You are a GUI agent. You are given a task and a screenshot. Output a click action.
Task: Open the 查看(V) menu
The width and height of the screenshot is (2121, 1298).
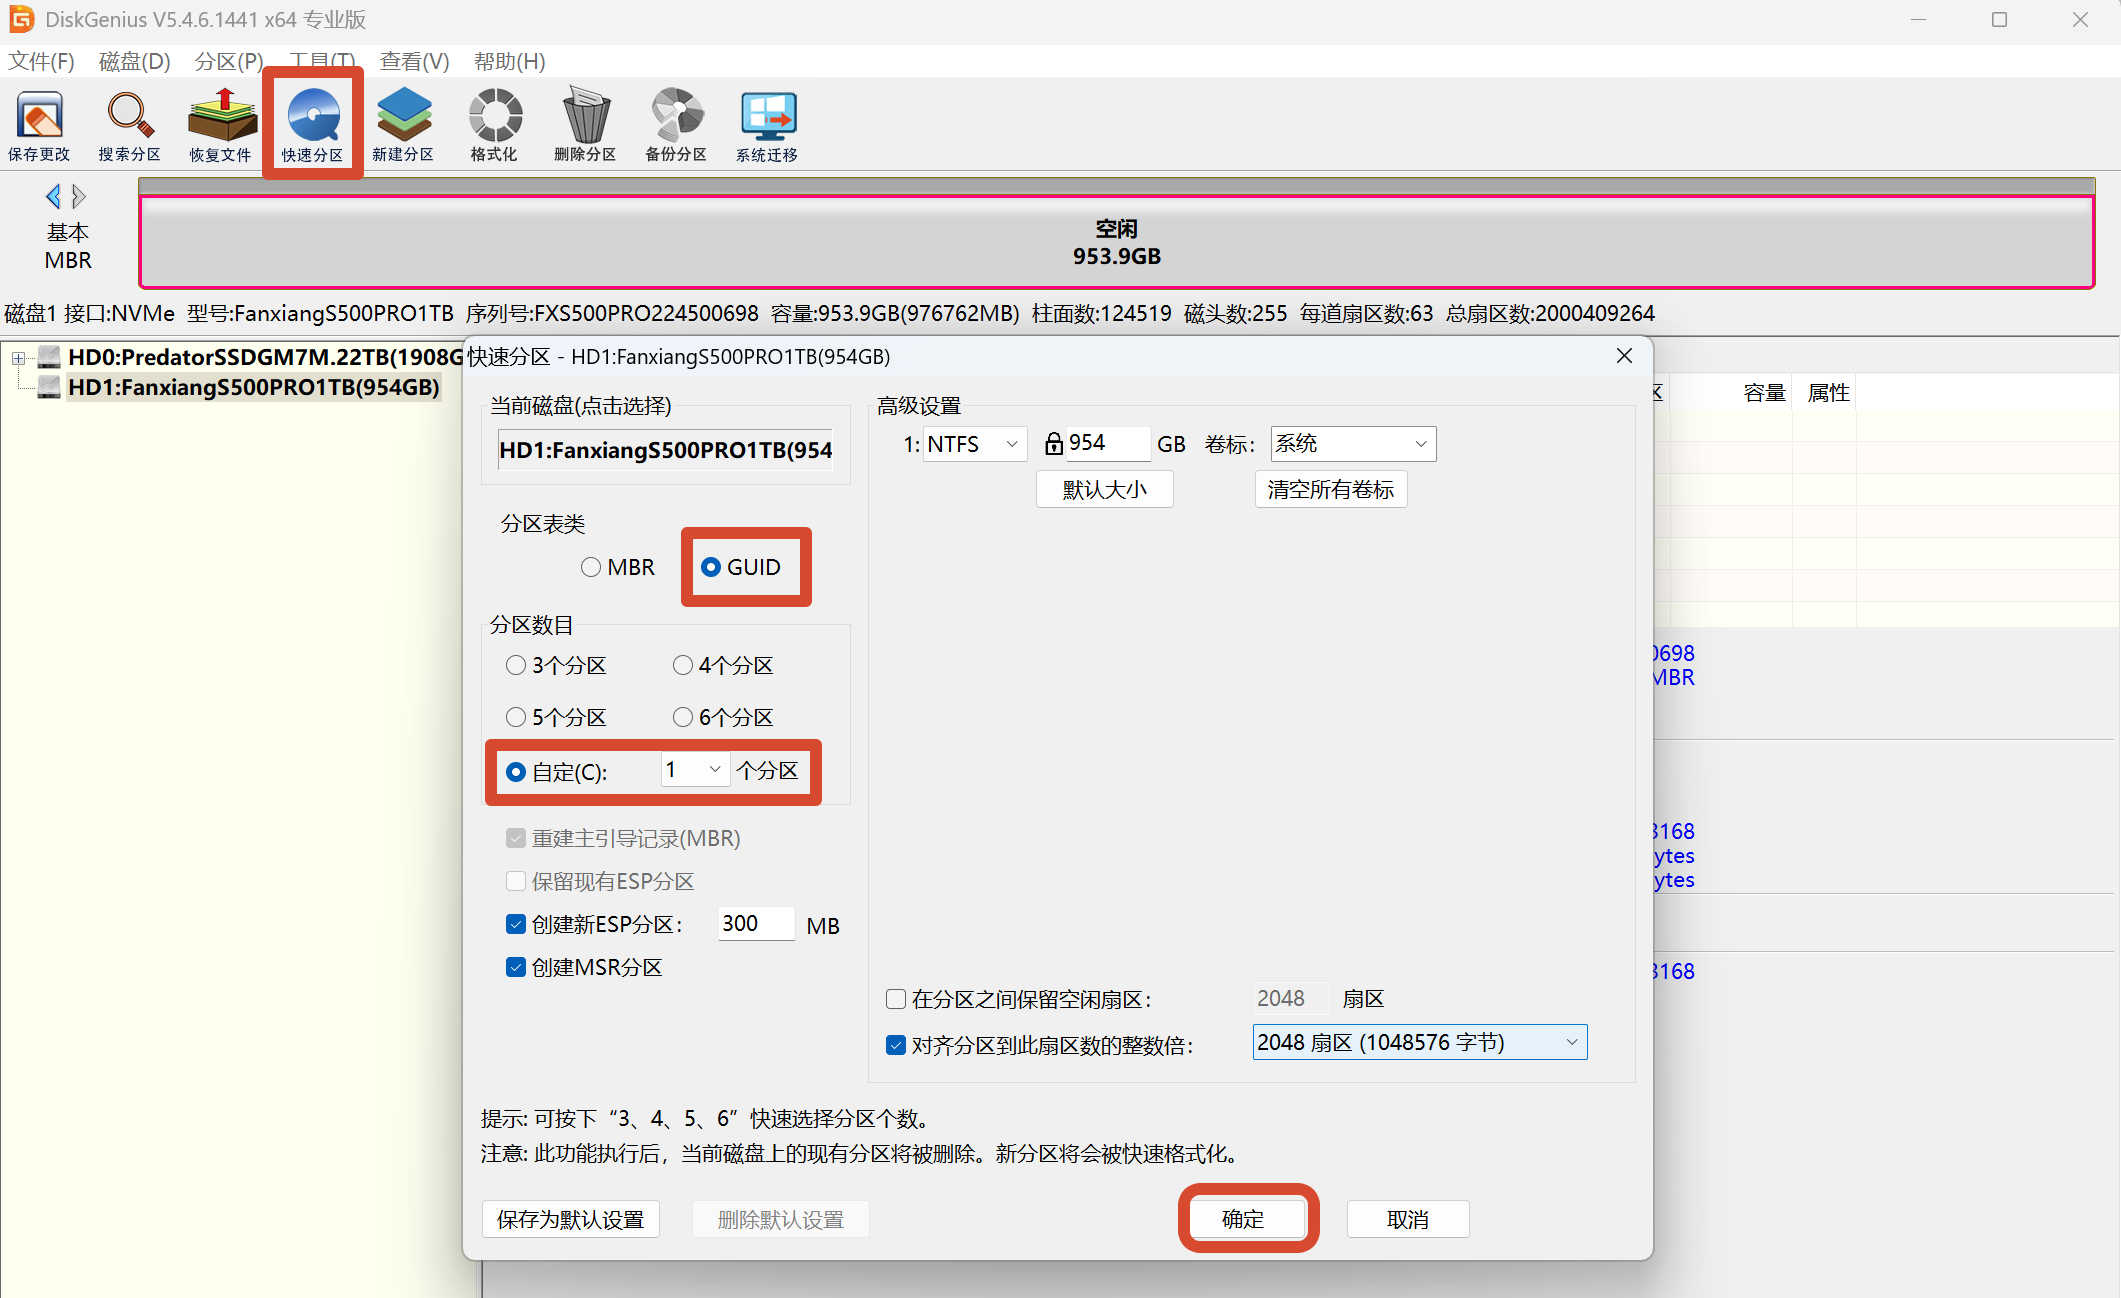414,61
